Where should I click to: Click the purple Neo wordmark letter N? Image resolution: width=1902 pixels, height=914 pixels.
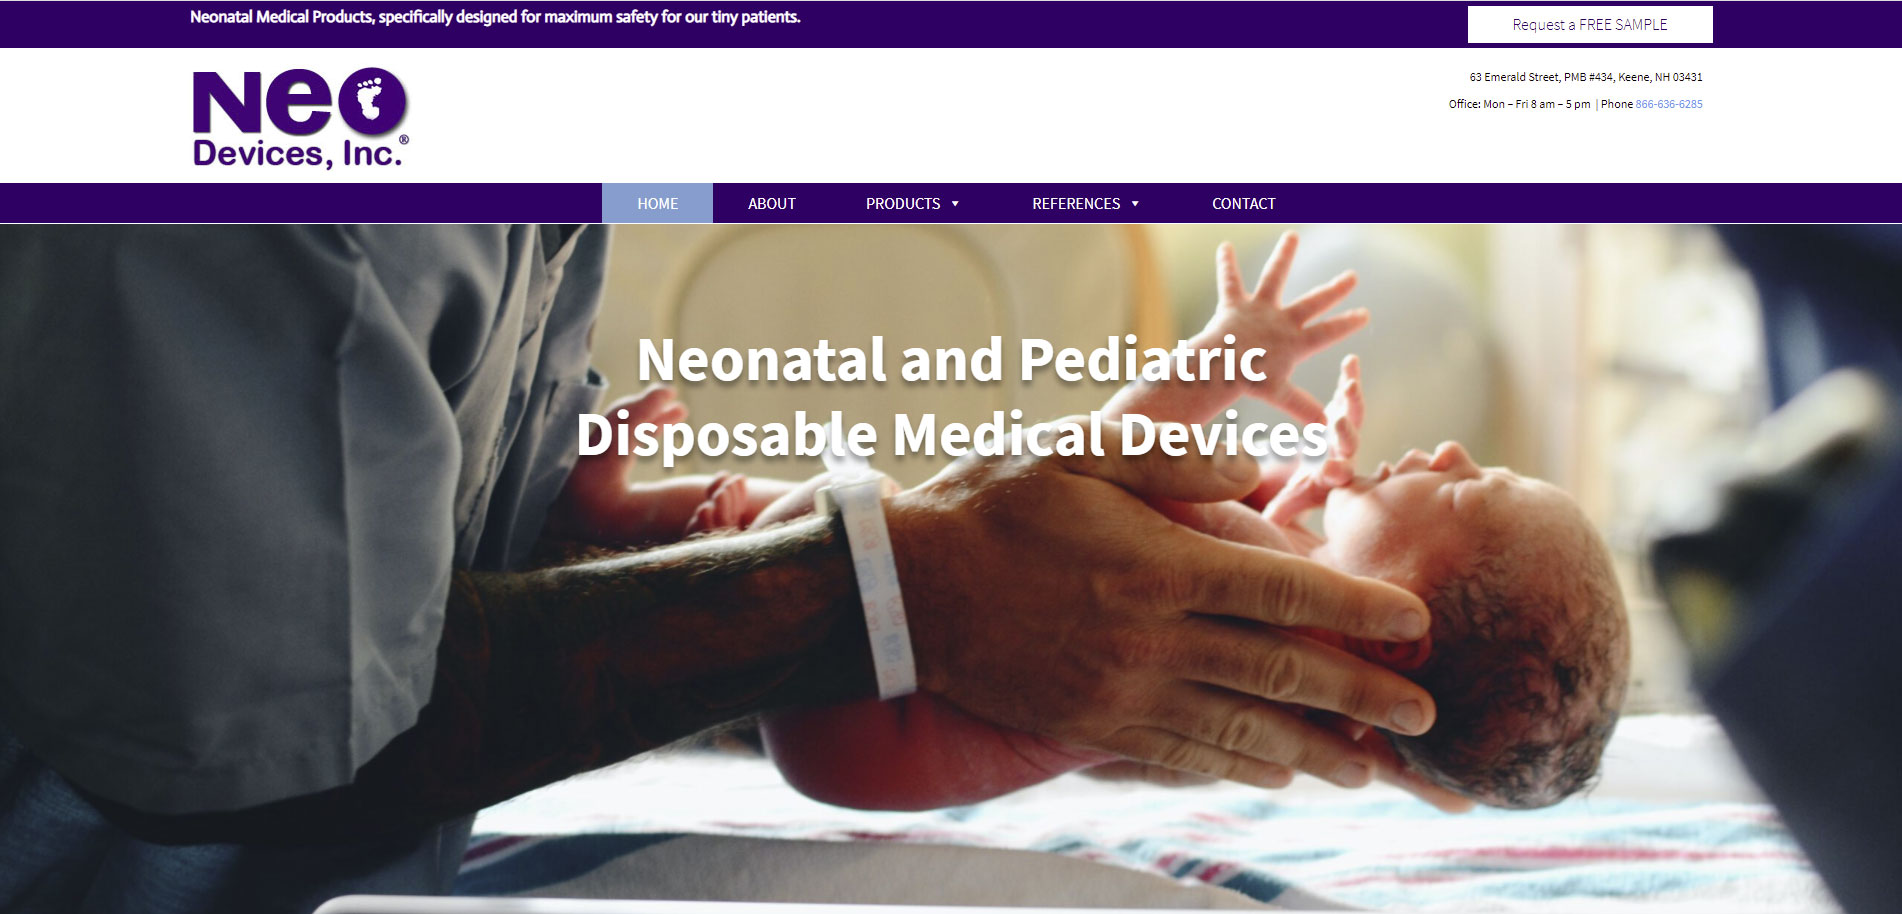tap(228, 102)
